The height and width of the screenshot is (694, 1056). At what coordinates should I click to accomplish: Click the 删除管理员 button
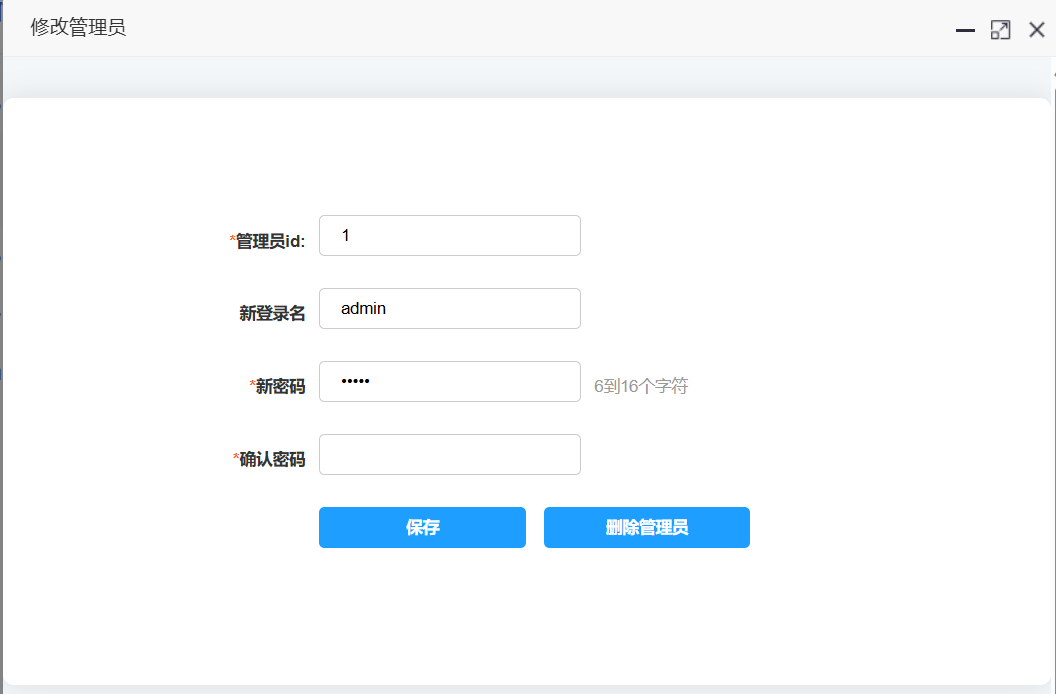click(x=647, y=527)
